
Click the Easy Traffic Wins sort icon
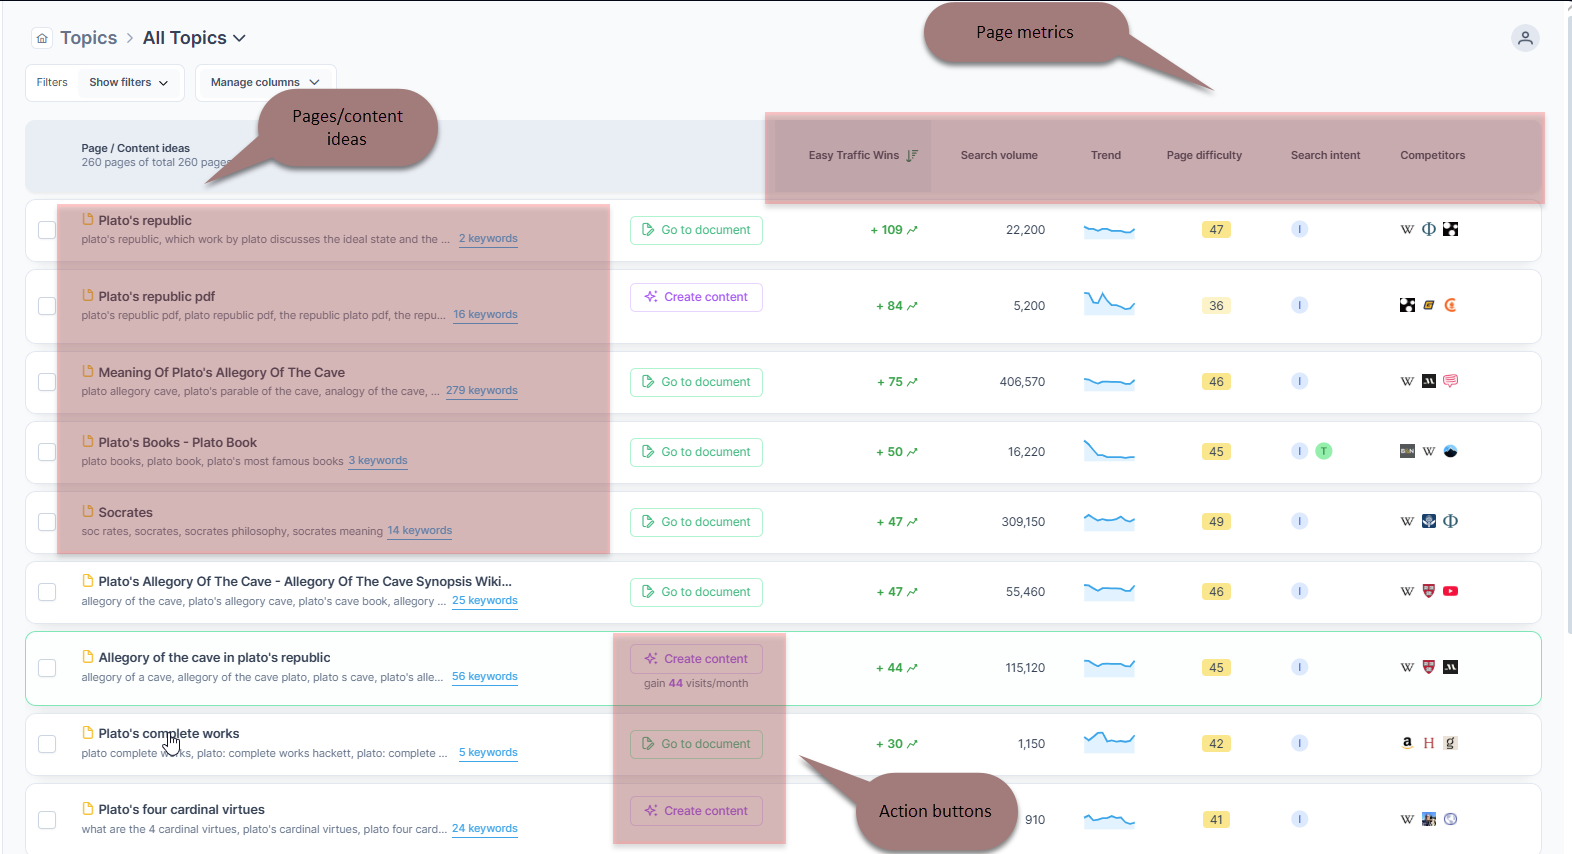click(x=911, y=155)
